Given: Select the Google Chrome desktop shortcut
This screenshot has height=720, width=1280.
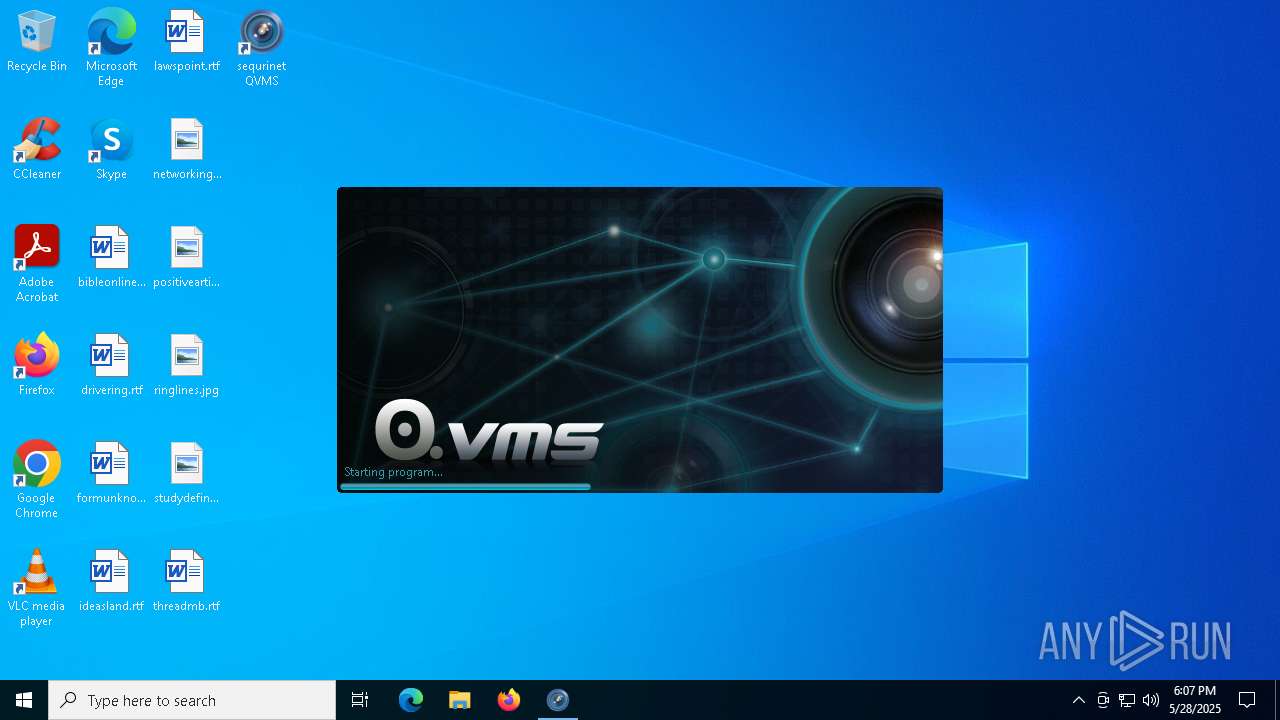Looking at the screenshot, I should 37,480.
